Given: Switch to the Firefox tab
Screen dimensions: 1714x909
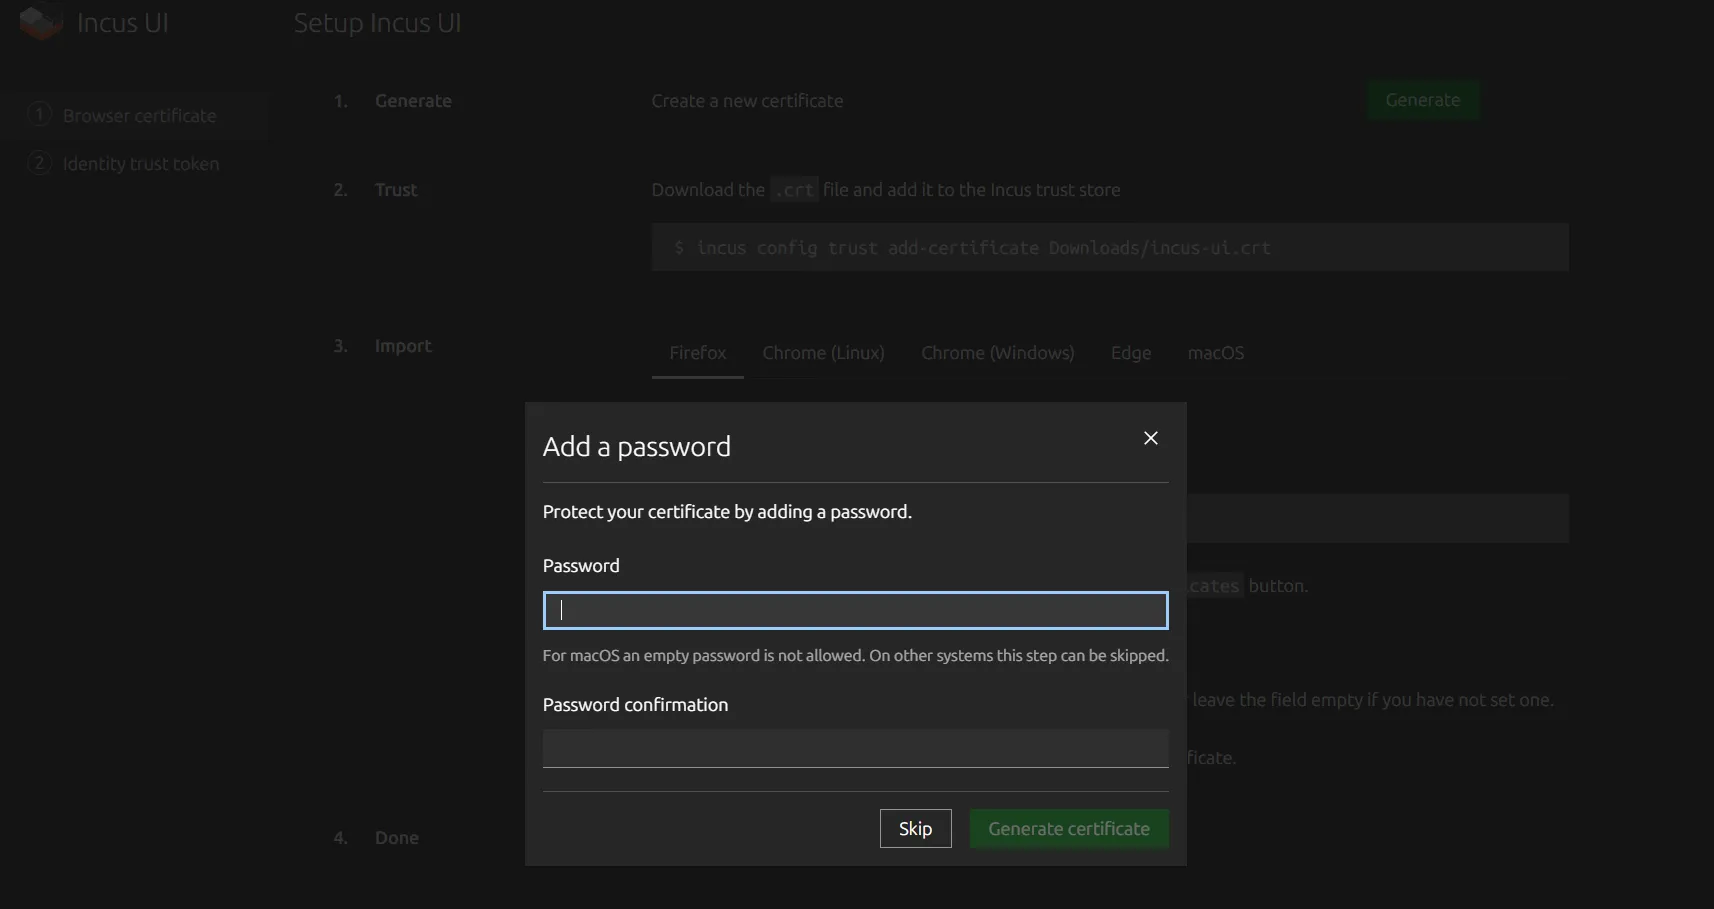Looking at the screenshot, I should [x=698, y=353].
